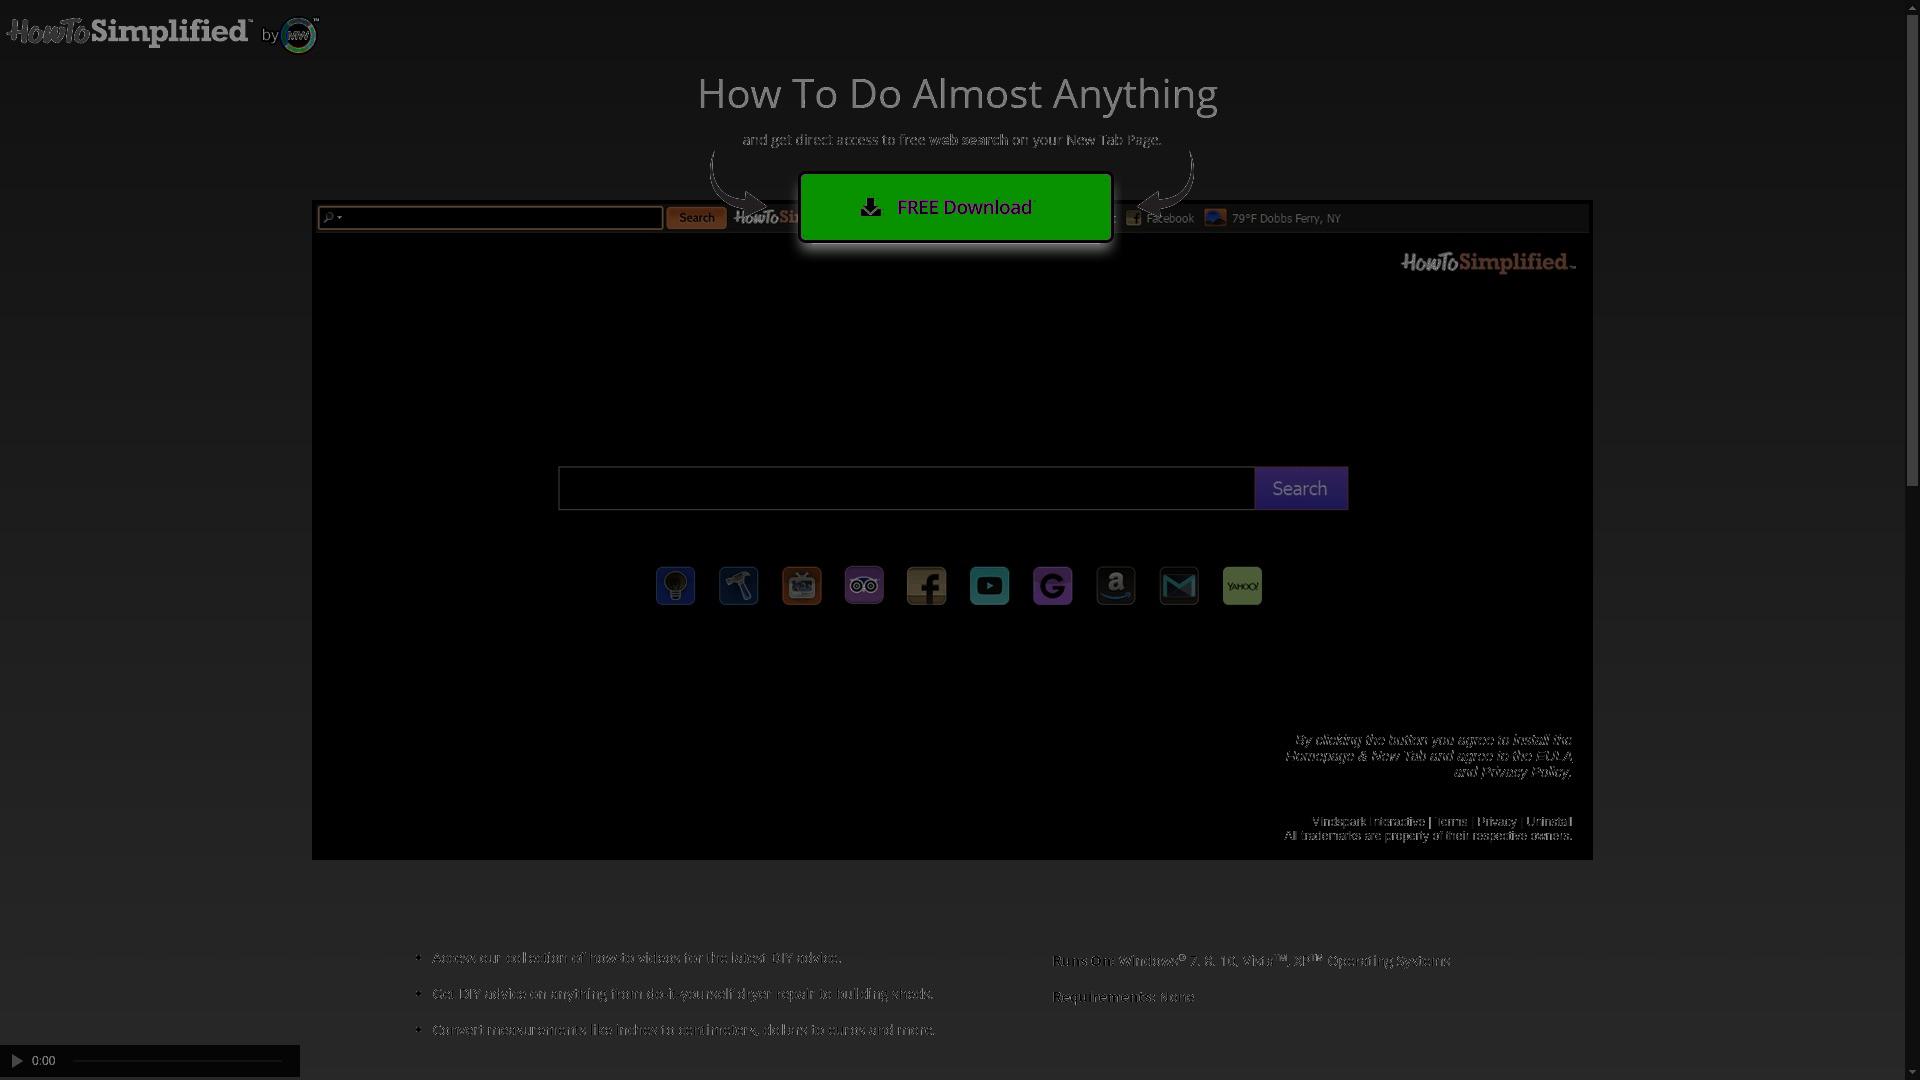Open the TripAdvisor owl icon

[864, 586]
